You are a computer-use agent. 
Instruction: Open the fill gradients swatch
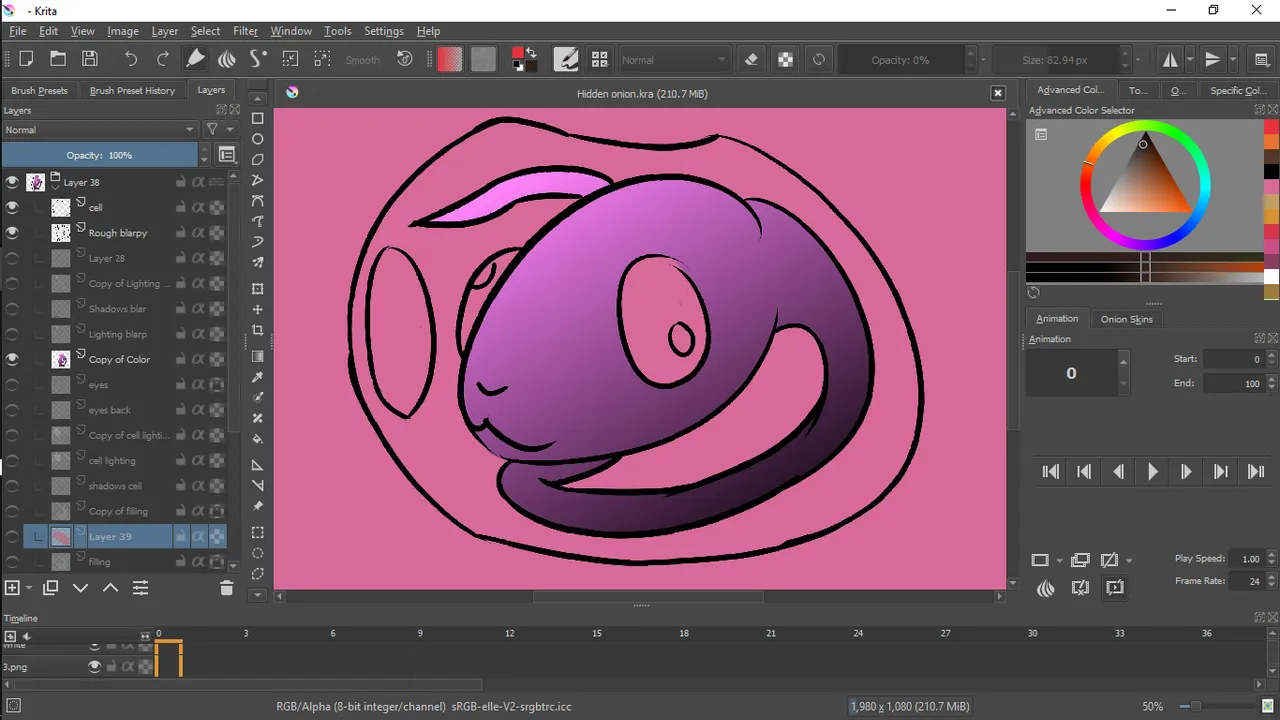pos(450,59)
